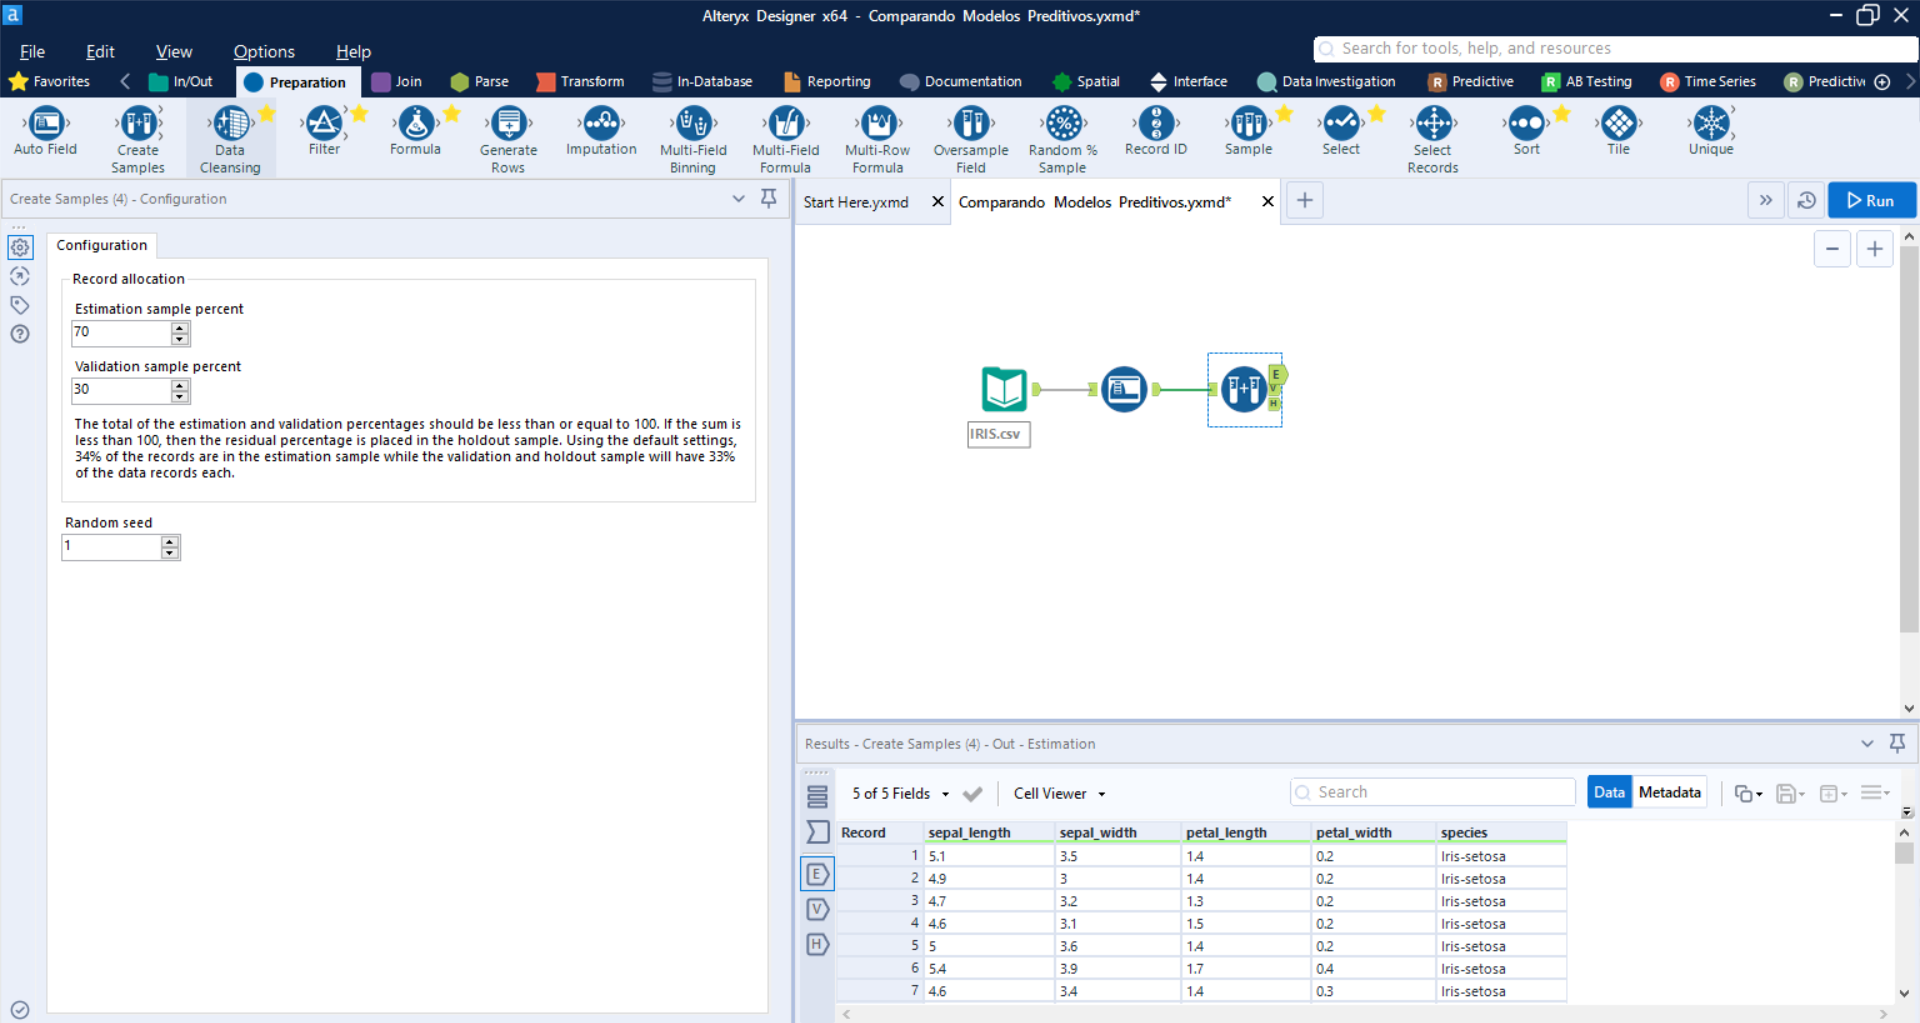Switch to the Estimation output view
This screenshot has width=1920, height=1023.
pyautogui.click(x=817, y=873)
